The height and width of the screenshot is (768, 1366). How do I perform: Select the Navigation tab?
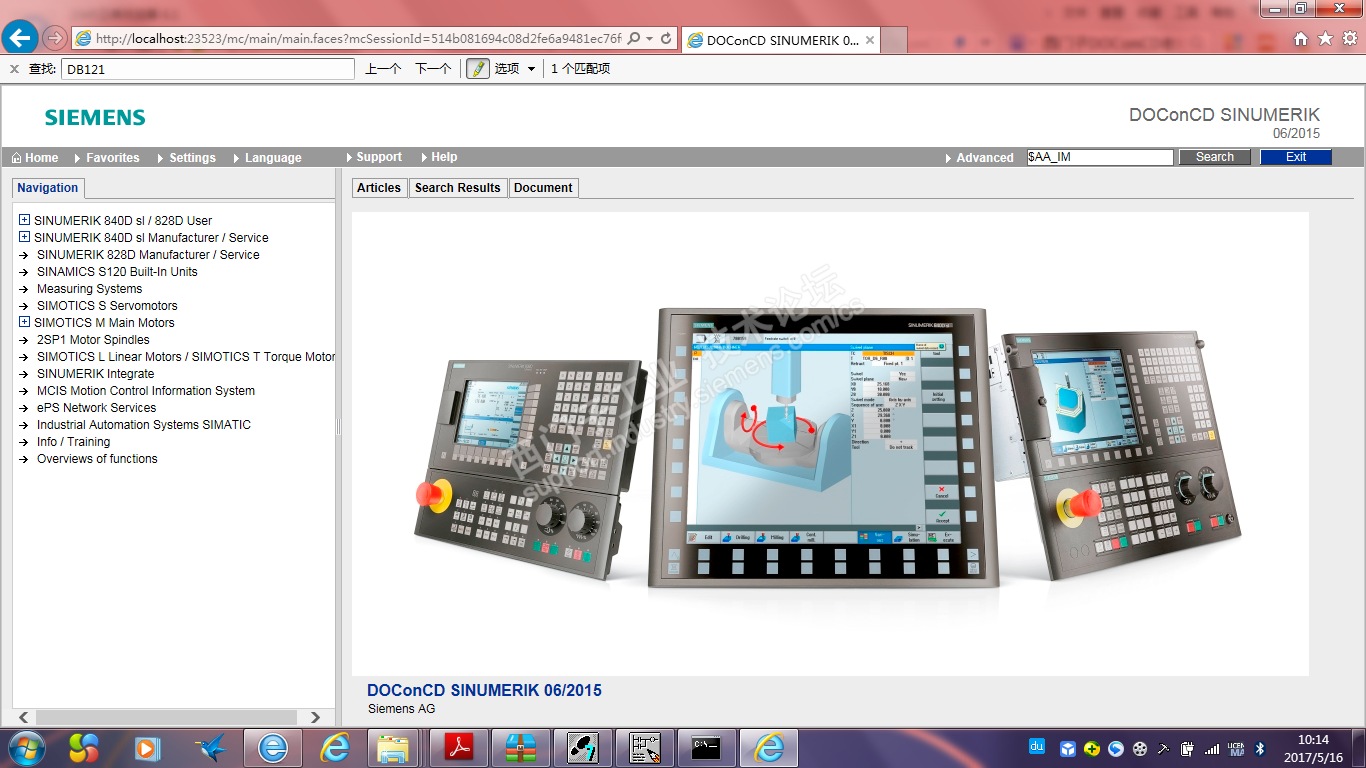[x=47, y=188]
